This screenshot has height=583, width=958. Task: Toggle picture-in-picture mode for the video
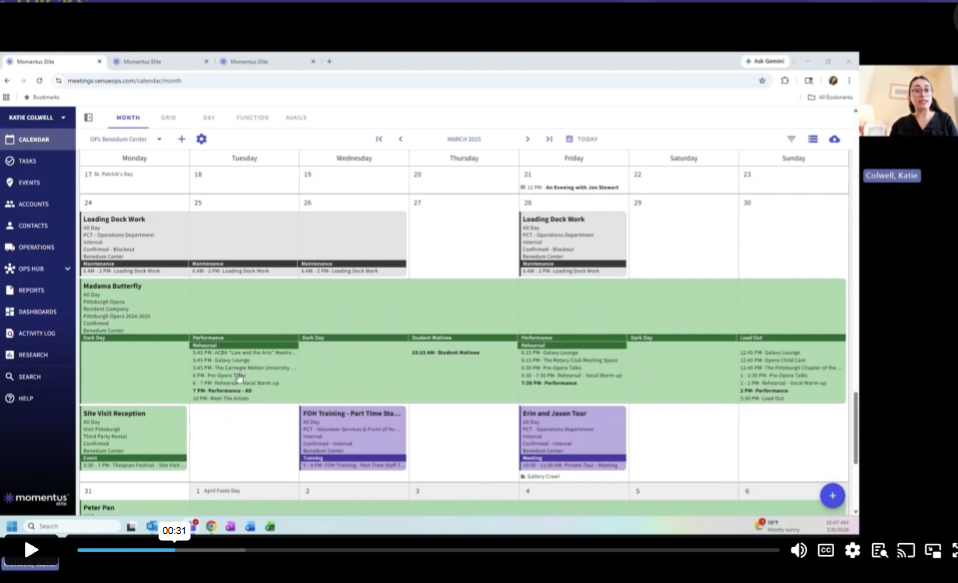[x=932, y=551]
